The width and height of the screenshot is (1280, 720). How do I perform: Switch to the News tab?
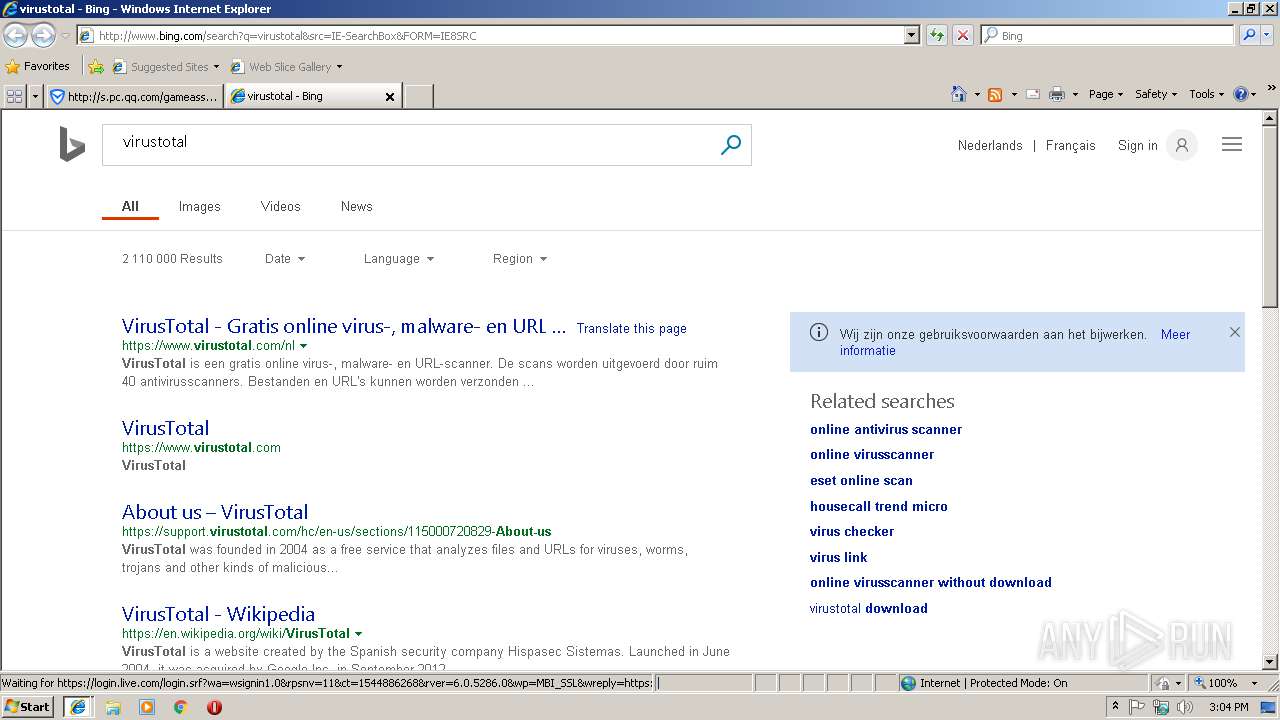356,206
